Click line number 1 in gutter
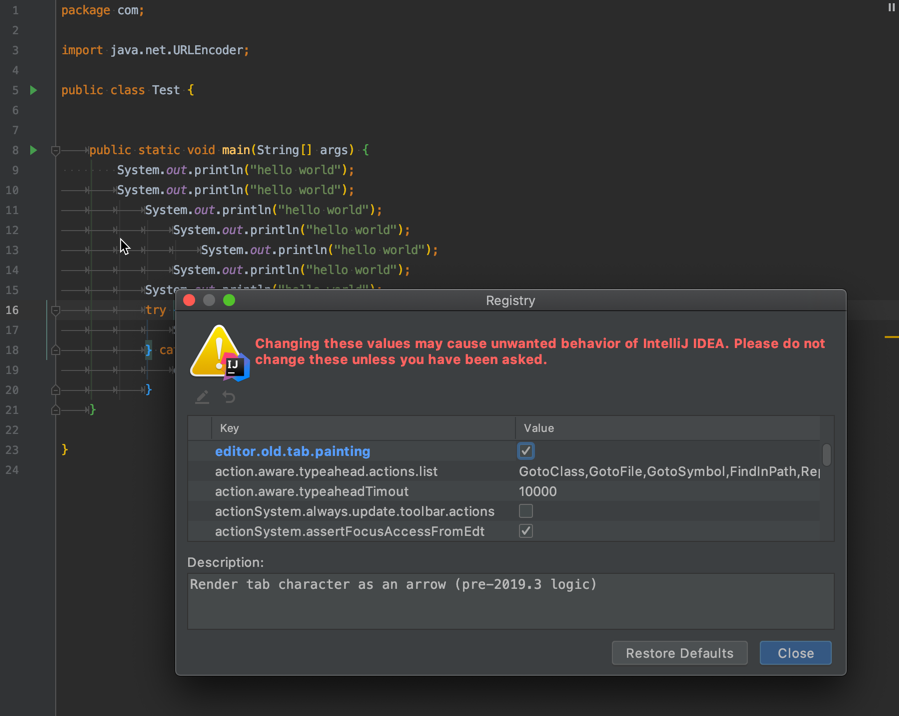899x716 pixels. pos(15,10)
